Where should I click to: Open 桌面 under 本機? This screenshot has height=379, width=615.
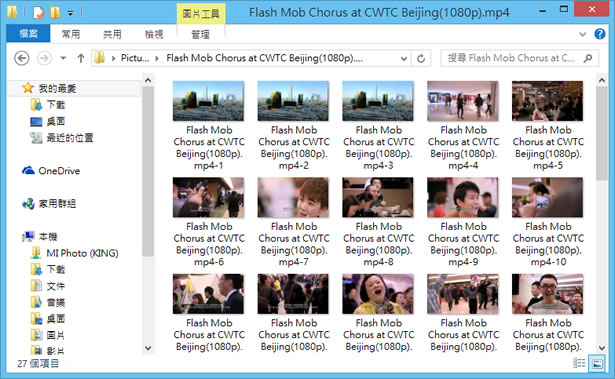(55, 319)
